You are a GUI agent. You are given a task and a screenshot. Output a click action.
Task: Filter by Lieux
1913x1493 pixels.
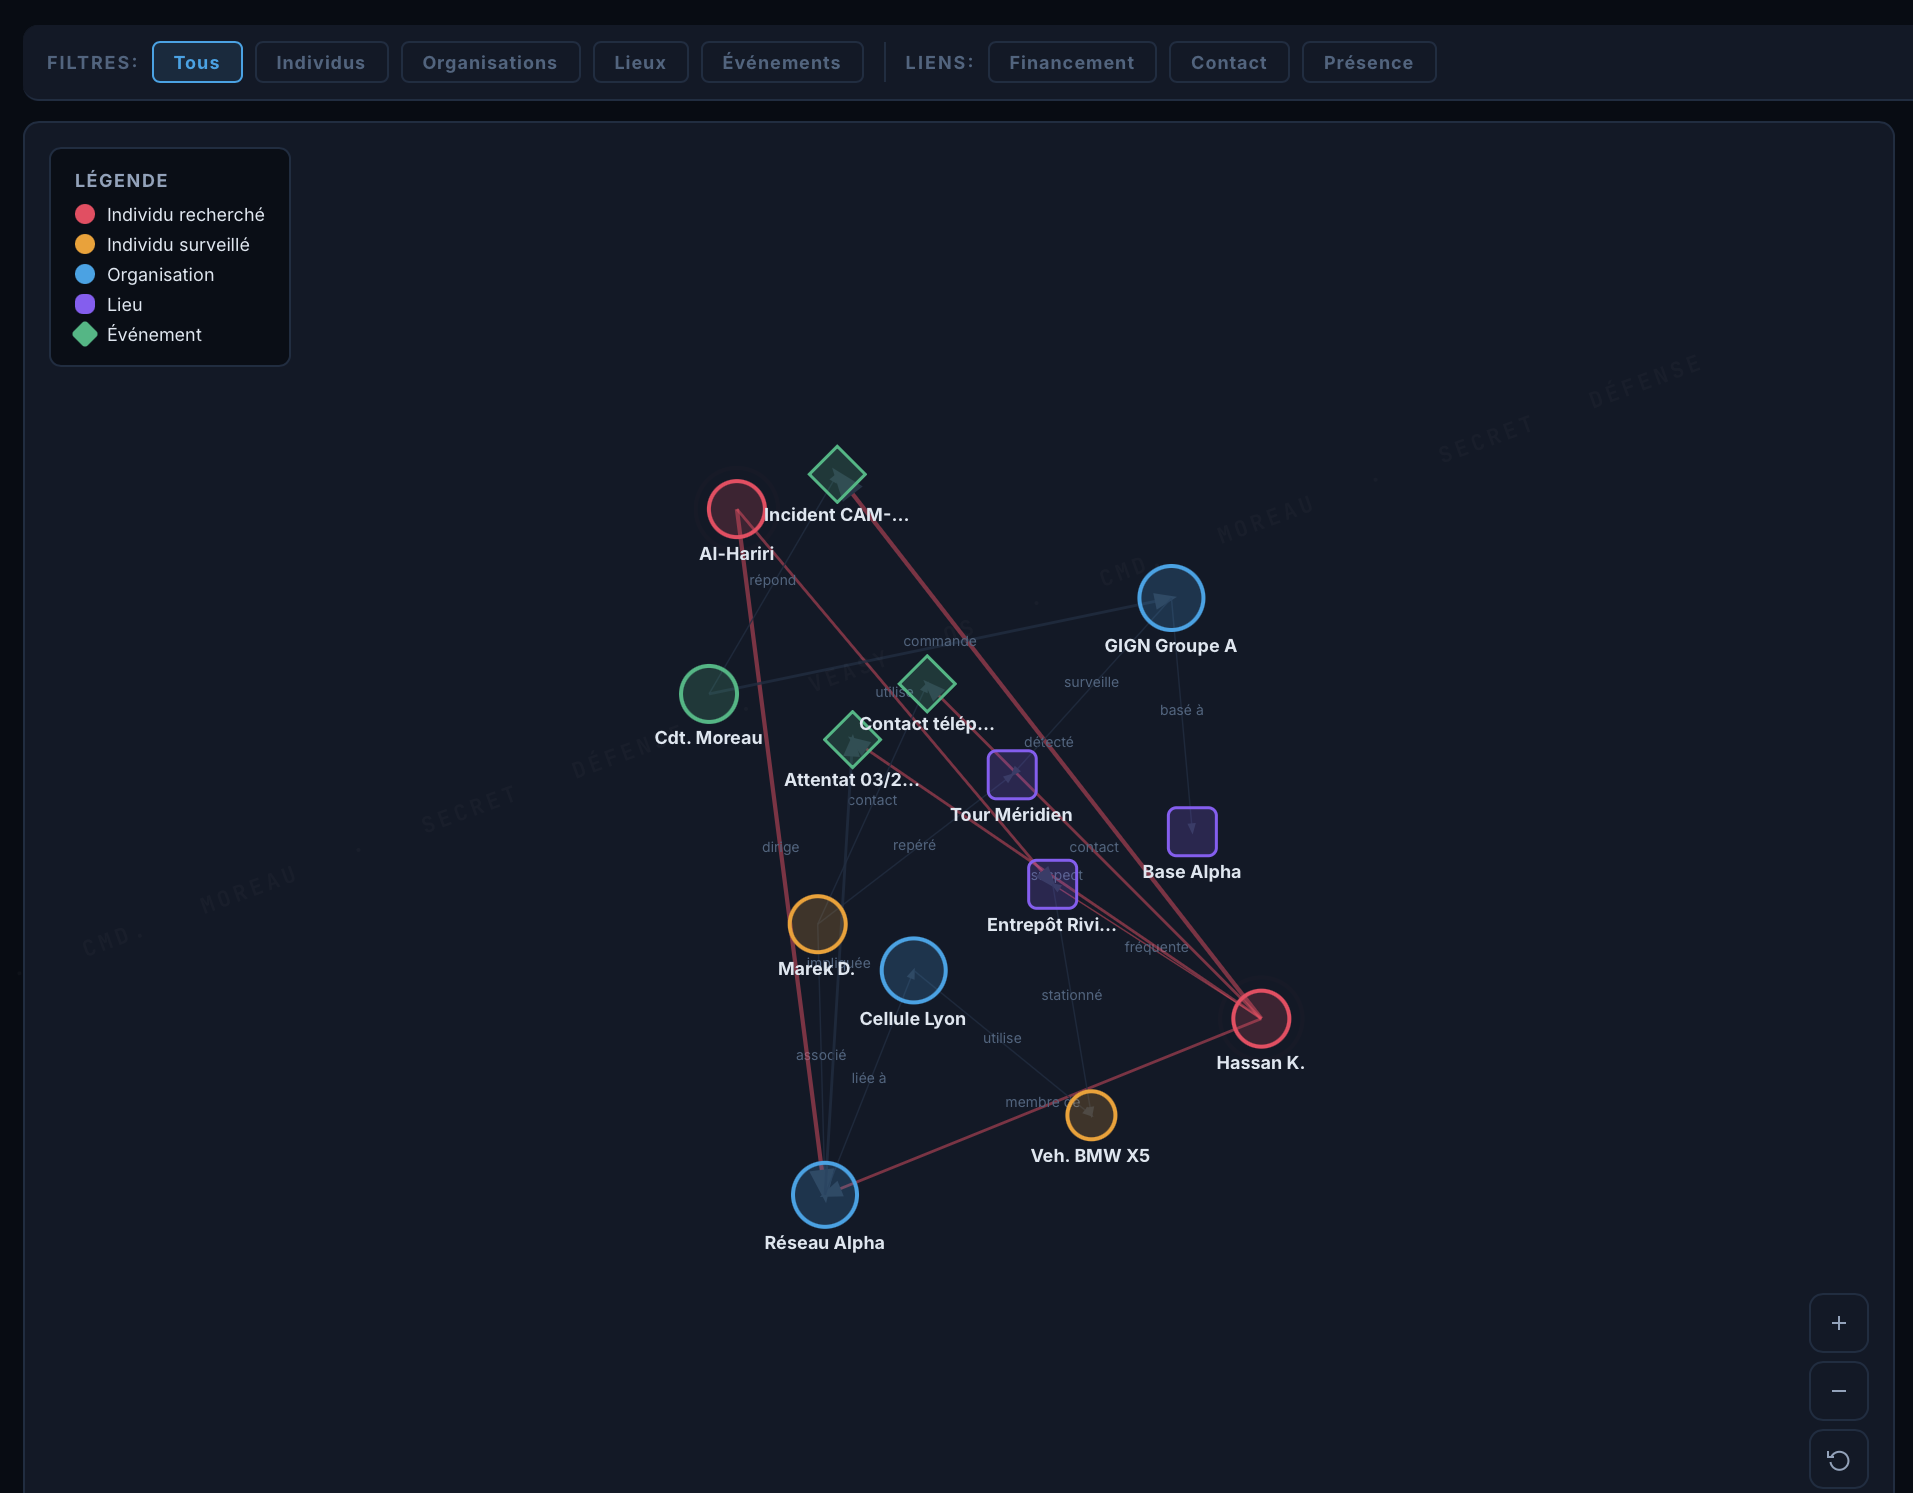coord(640,62)
